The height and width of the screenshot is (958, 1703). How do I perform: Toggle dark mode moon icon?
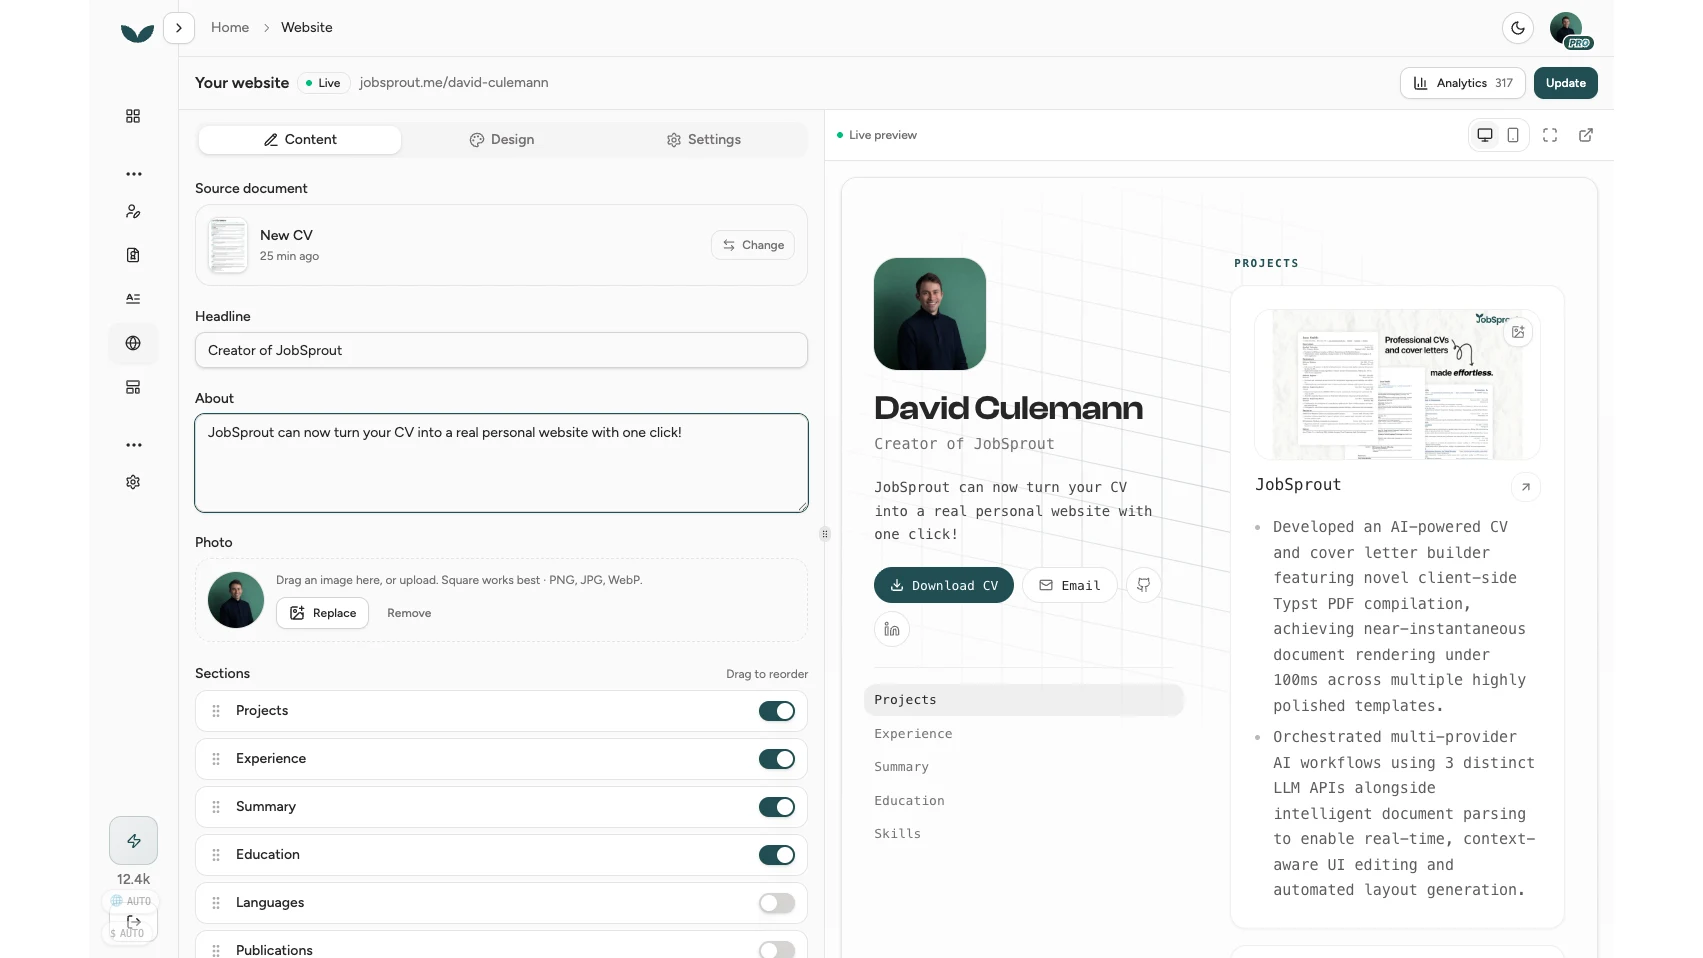coord(1518,28)
